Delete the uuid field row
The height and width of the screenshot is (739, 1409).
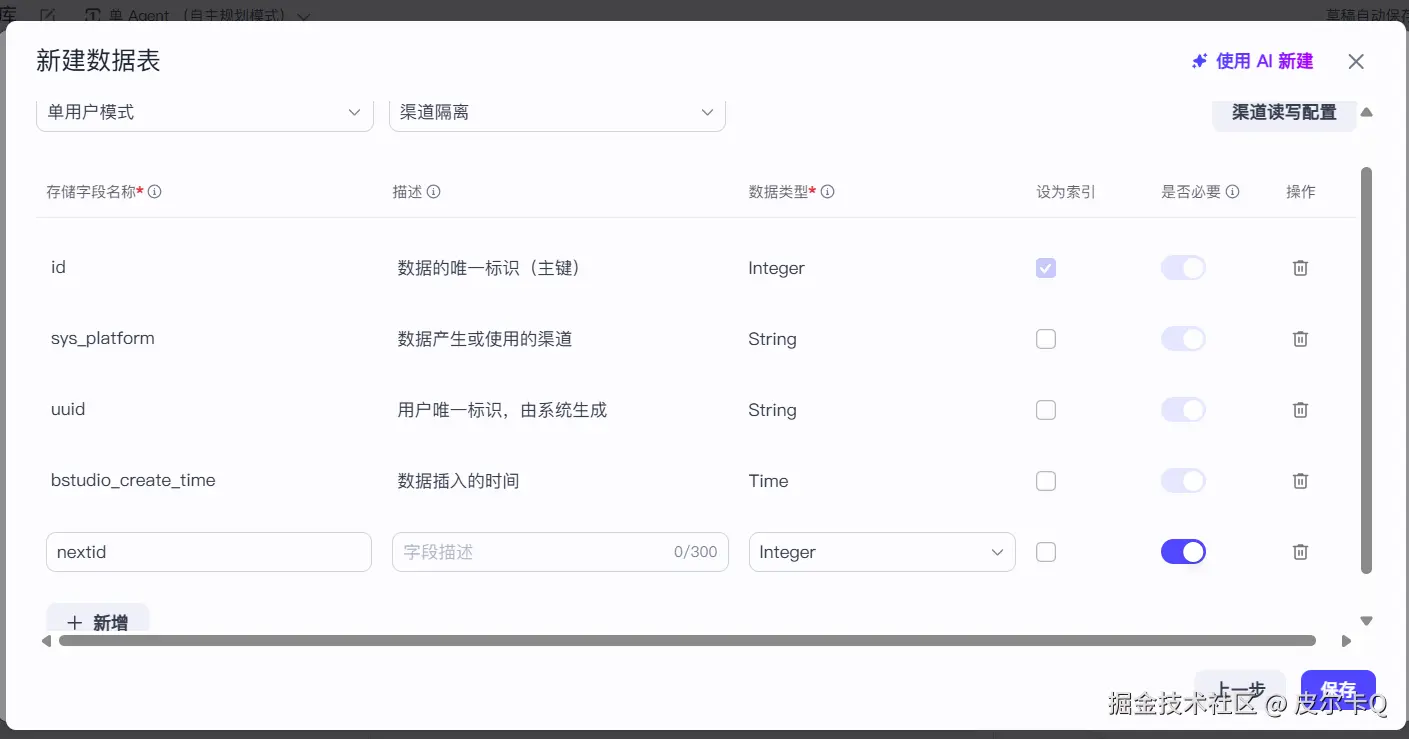click(1300, 410)
